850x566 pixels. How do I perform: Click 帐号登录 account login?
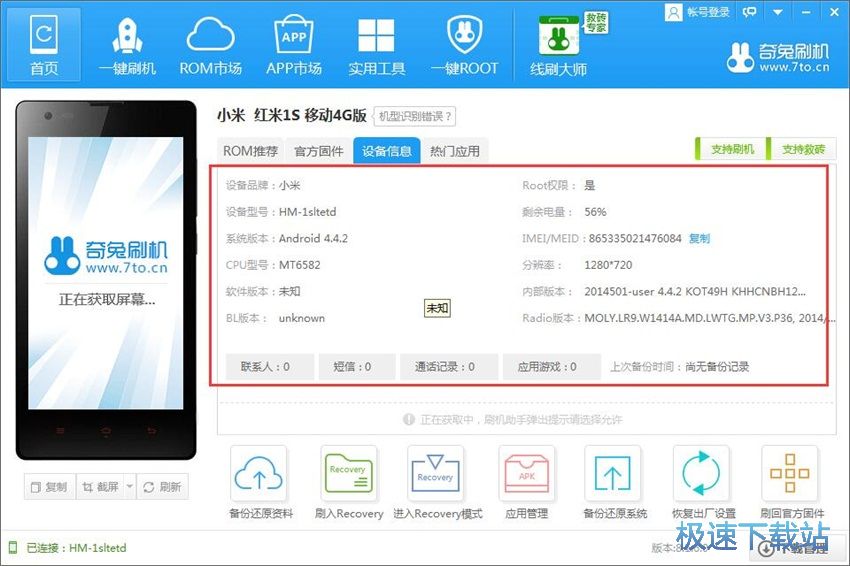click(698, 12)
